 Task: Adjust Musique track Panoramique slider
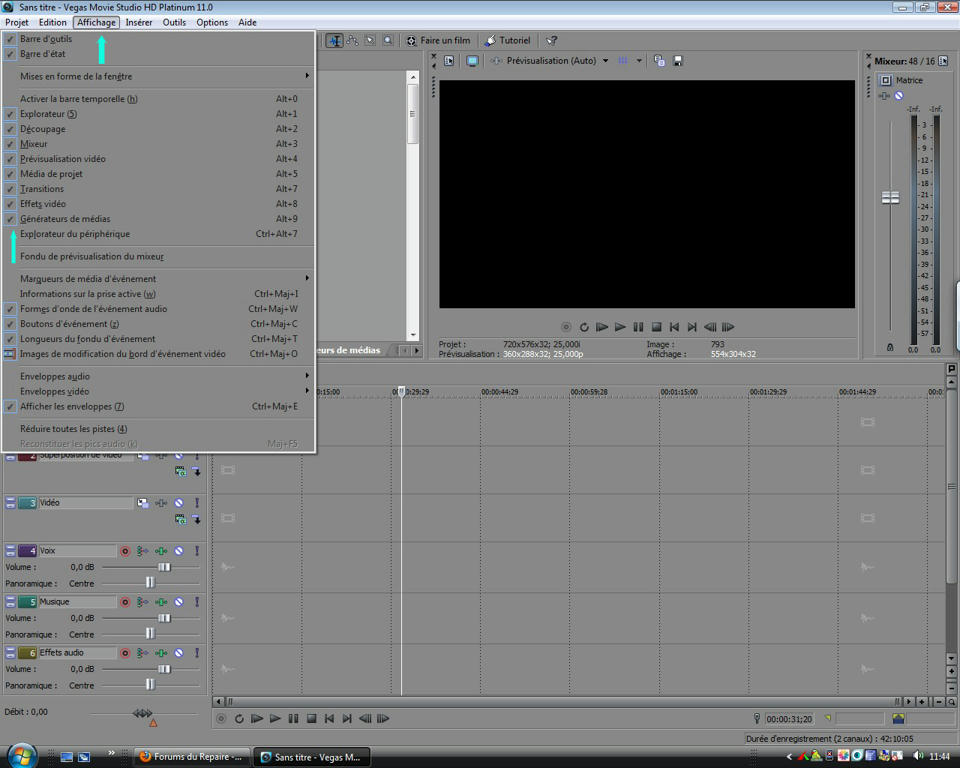(x=150, y=634)
